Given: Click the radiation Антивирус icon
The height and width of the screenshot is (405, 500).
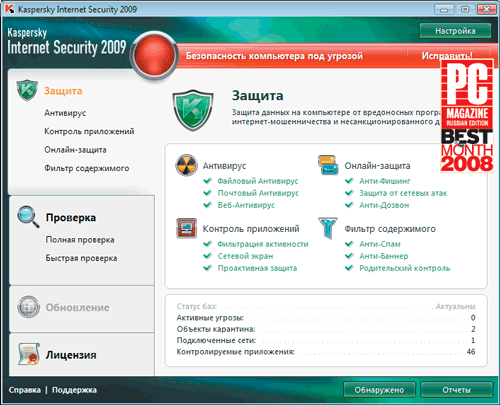Looking at the screenshot, I should (x=187, y=165).
